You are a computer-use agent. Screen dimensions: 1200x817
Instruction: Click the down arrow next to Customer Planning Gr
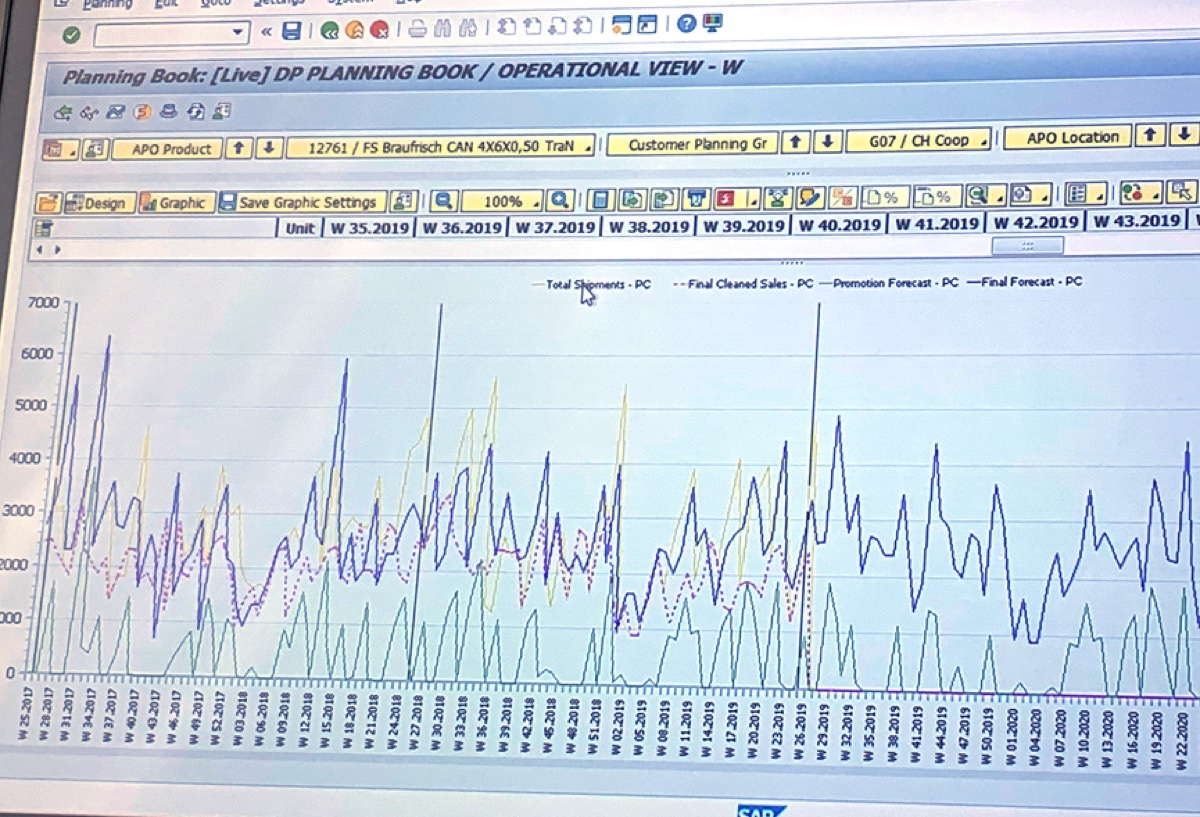click(826, 141)
